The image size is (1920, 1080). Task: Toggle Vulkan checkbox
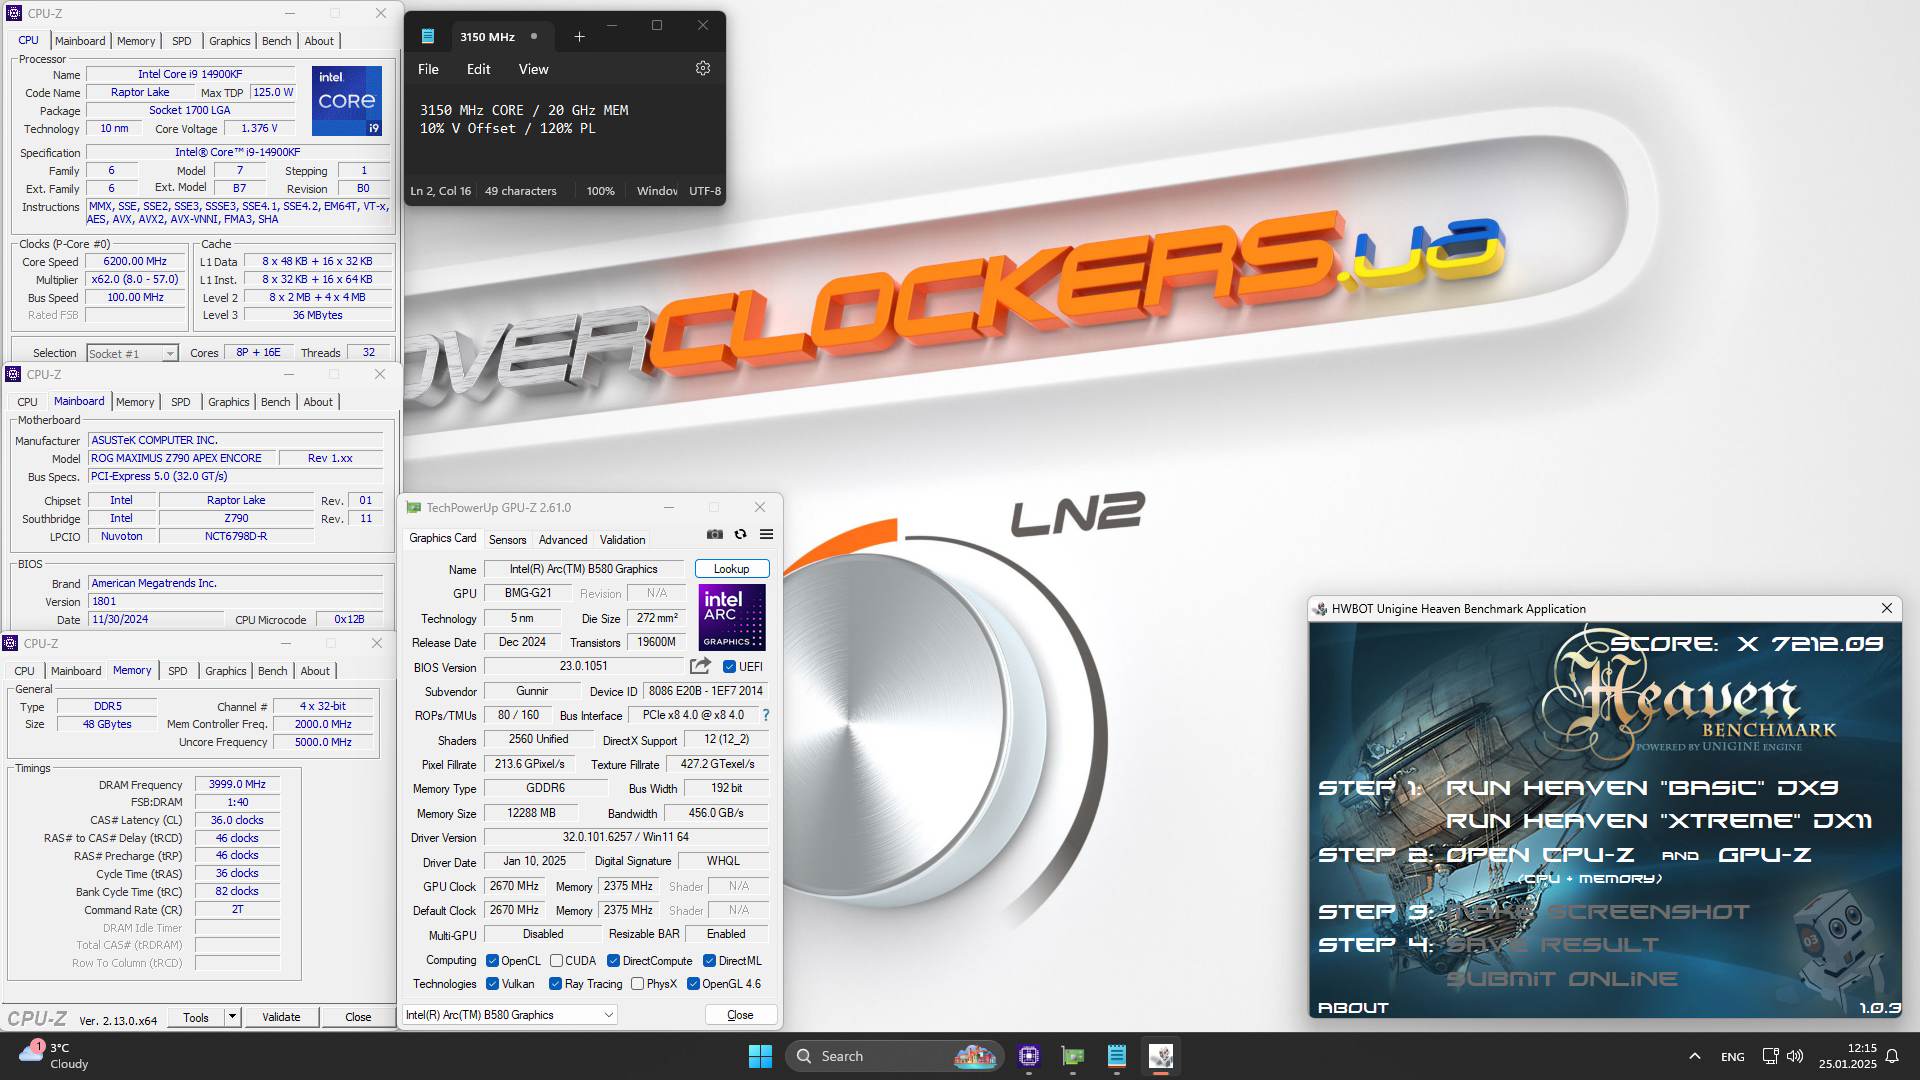(x=492, y=984)
